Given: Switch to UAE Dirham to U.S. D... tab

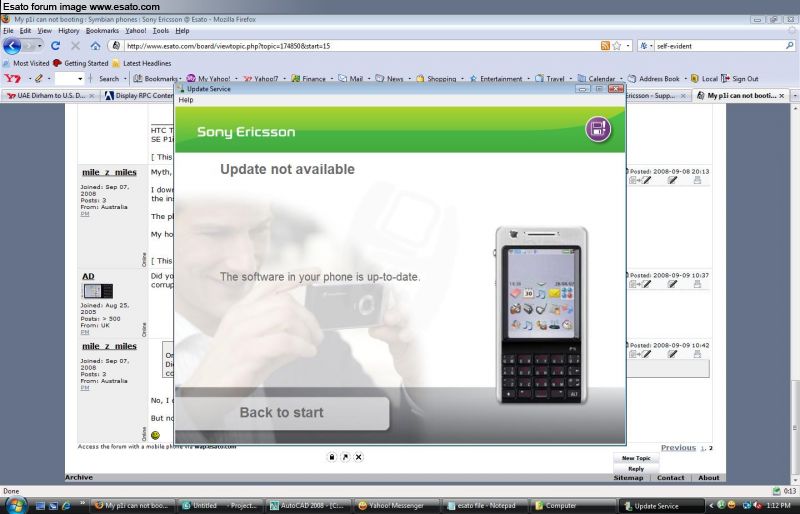Looking at the screenshot, I should click(51, 95).
